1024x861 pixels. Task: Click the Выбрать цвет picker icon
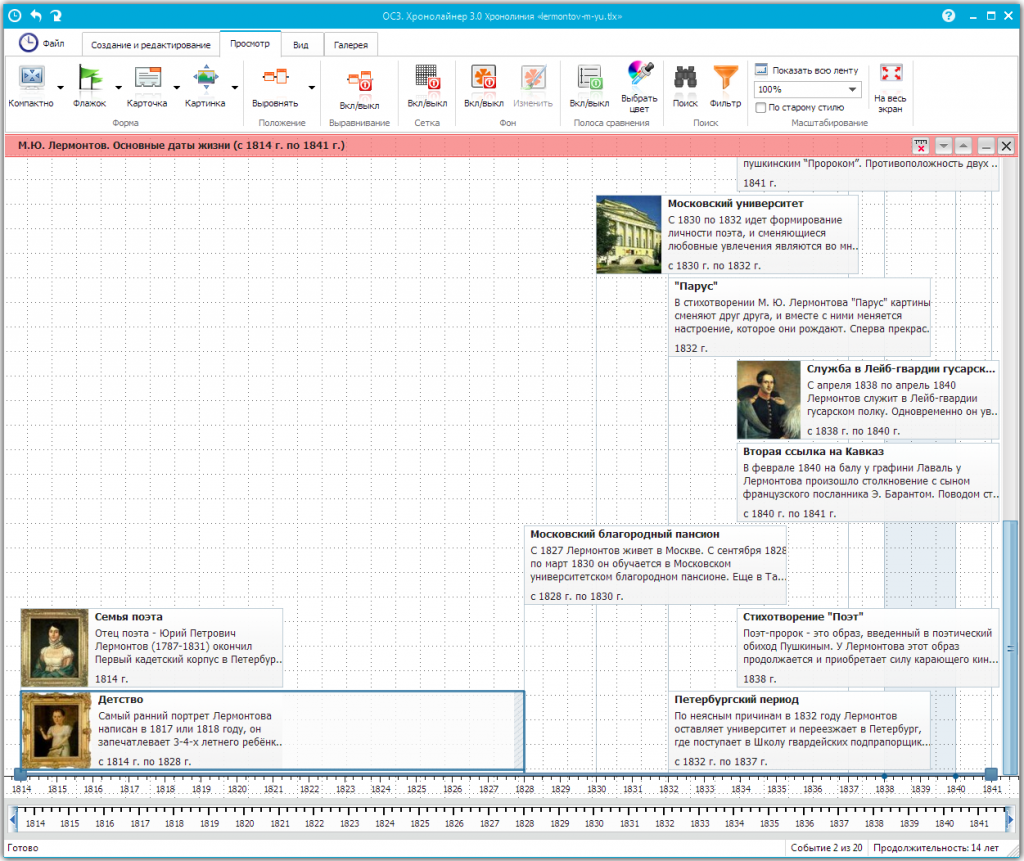click(639, 80)
